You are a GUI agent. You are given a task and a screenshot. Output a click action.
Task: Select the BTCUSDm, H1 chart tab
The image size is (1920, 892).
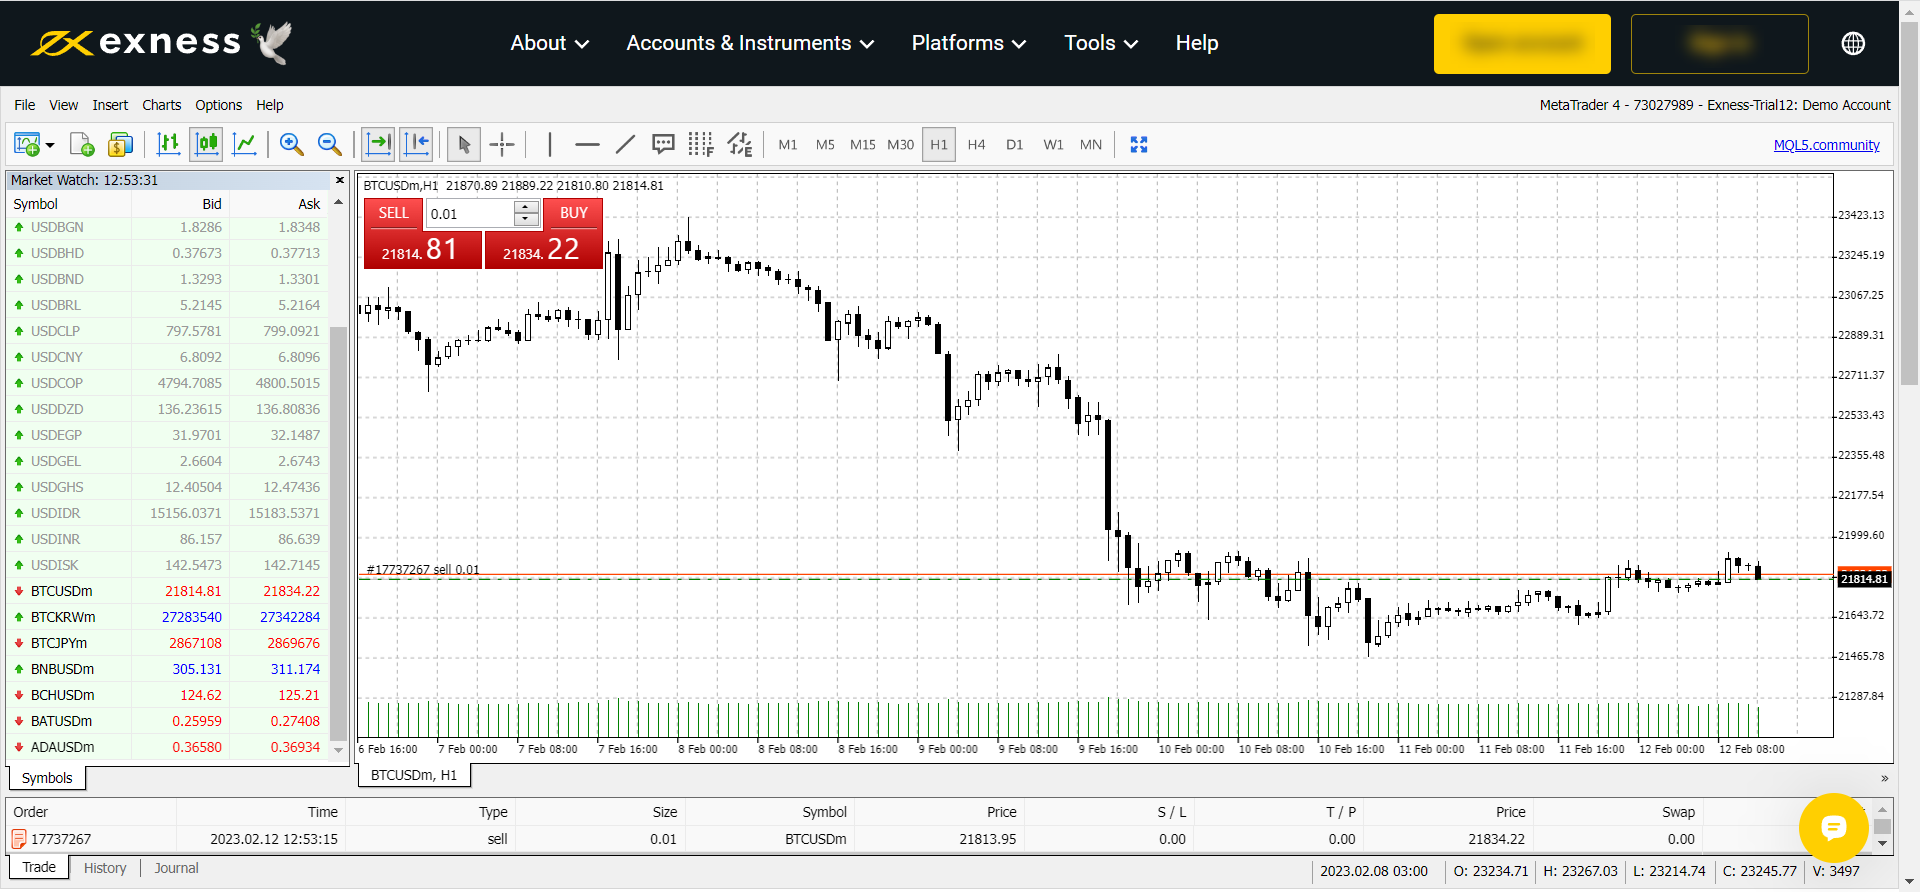click(x=414, y=775)
